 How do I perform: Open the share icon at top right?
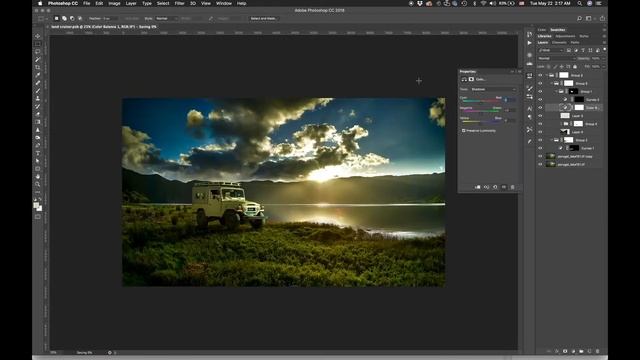(602, 18)
